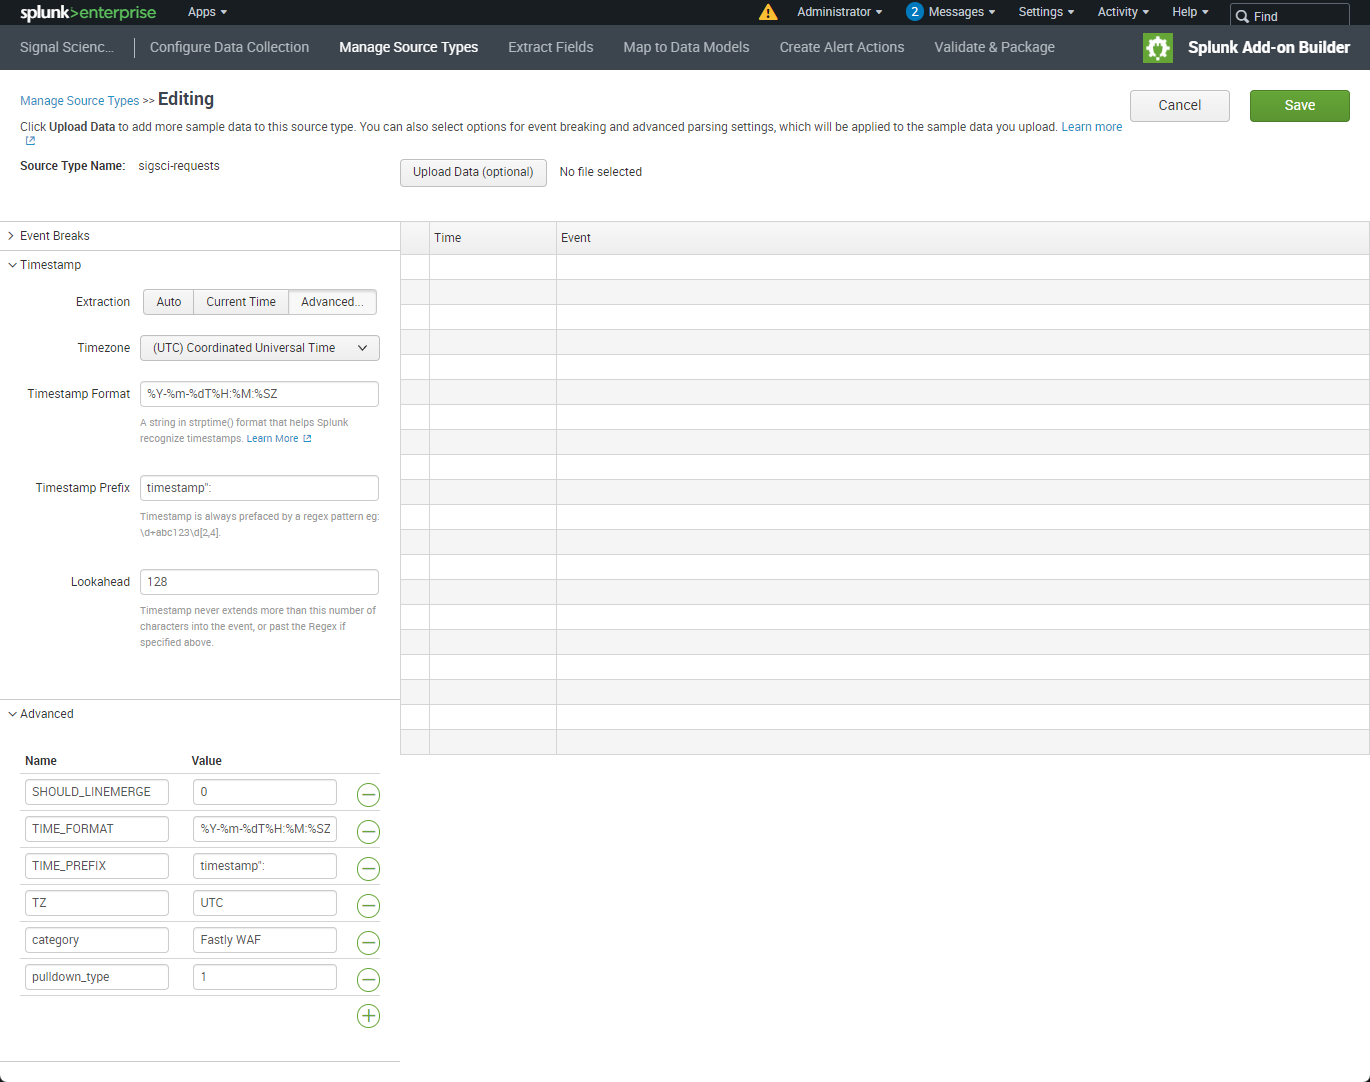Remove the SHOULD_LINEMERGE setting row
The height and width of the screenshot is (1082, 1370).
pos(368,795)
